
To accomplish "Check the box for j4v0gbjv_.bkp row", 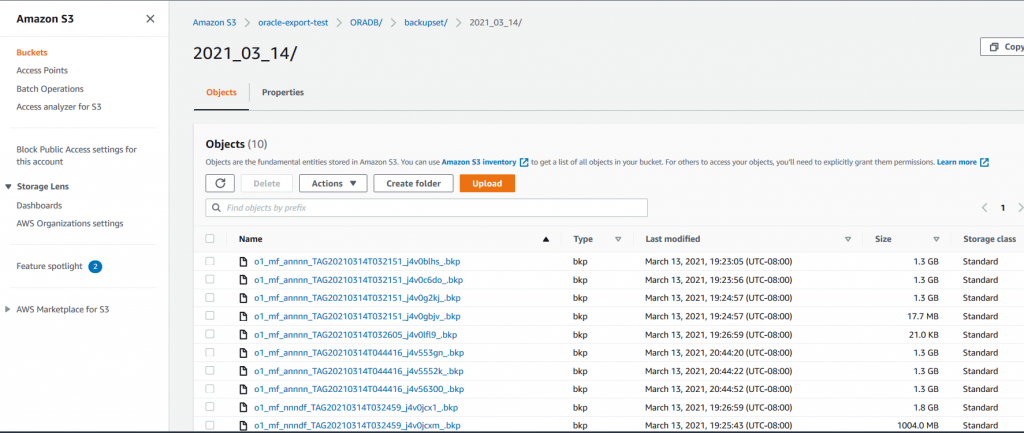I will point(210,315).
